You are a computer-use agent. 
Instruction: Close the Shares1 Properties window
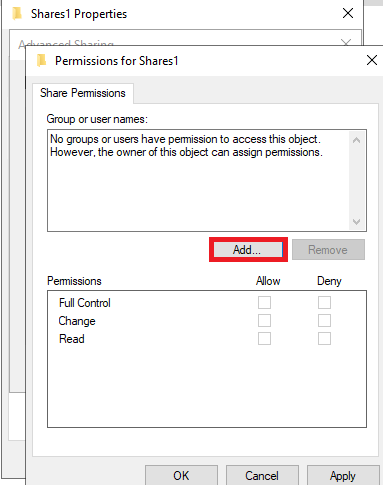point(348,13)
